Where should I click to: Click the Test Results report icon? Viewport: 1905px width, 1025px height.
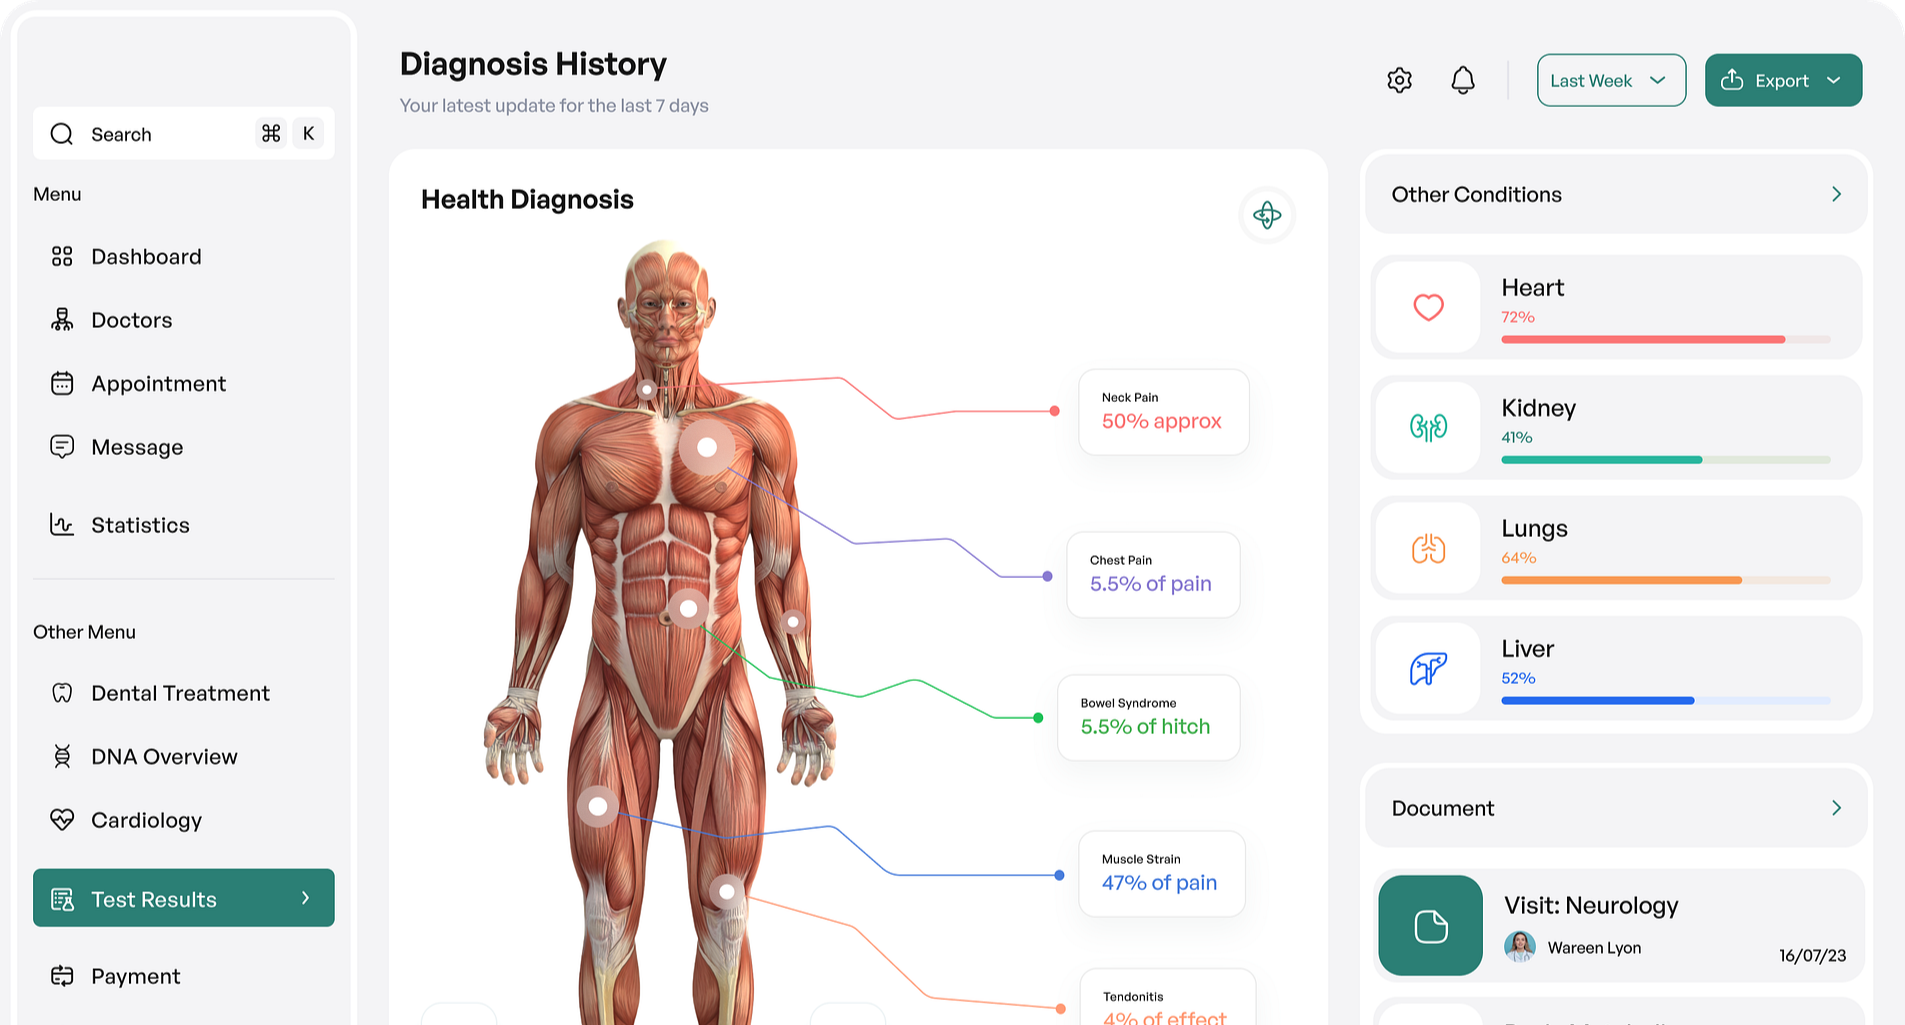pos(62,899)
